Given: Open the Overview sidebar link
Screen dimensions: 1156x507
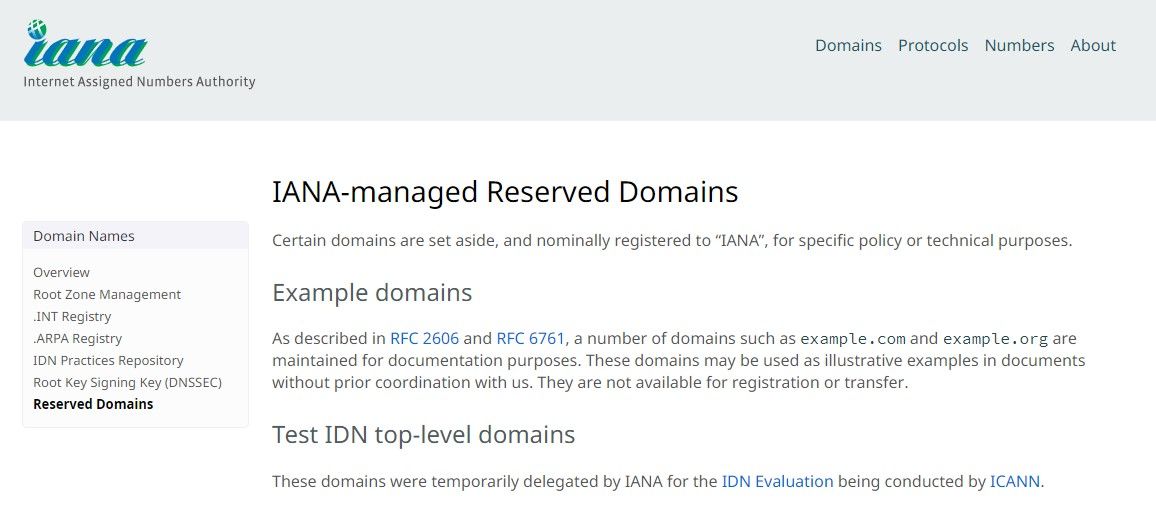Looking at the screenshot, I should click(x=61, y=272).
